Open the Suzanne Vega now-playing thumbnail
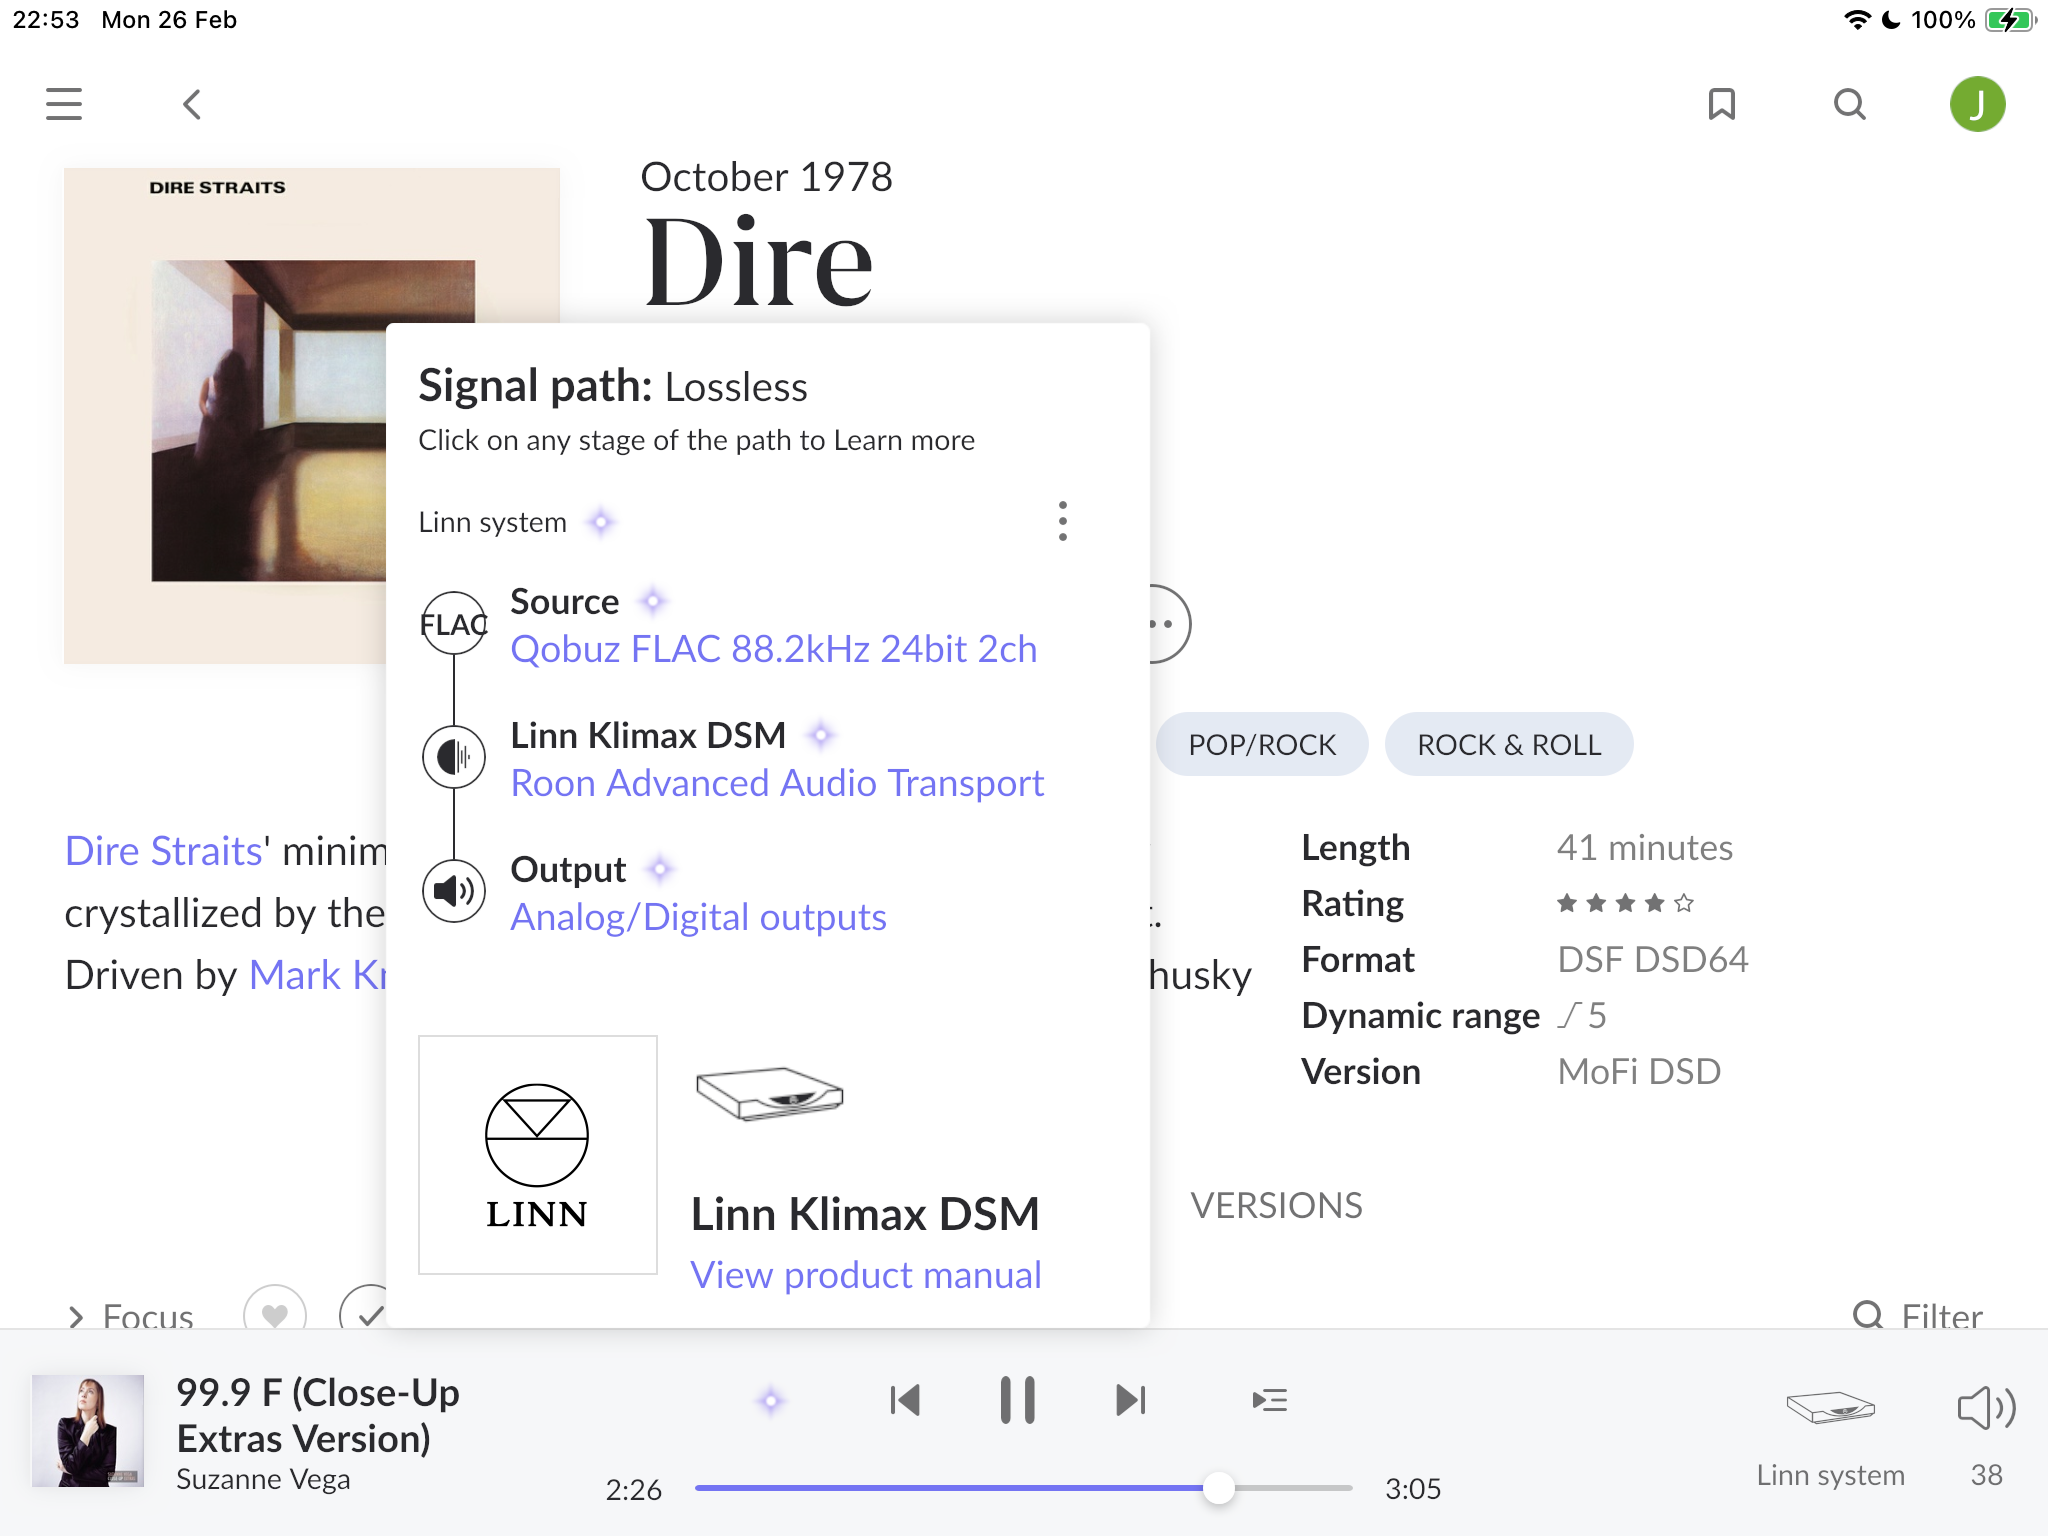 [x=88, y=1430]
